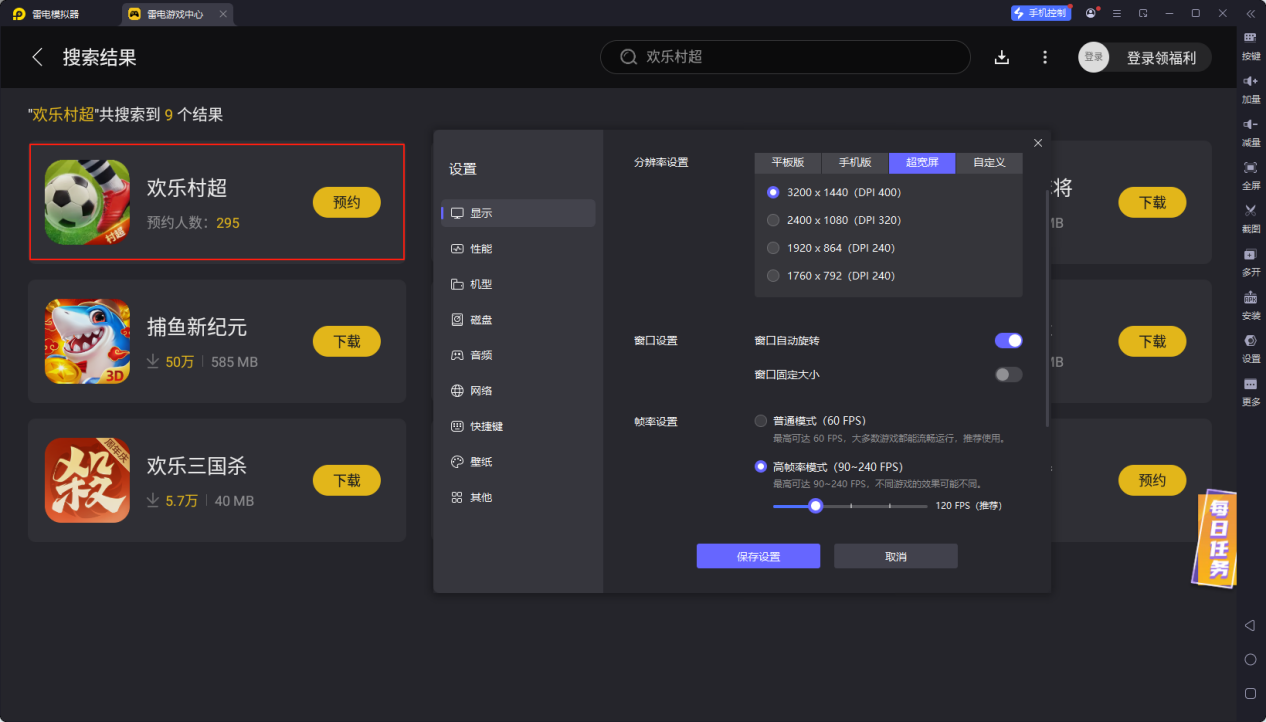The width and height of the screenshot is (1266, 722).
Task: Choose 普通模式 (60 FPS) frame rate
Action: coord(810,421)
